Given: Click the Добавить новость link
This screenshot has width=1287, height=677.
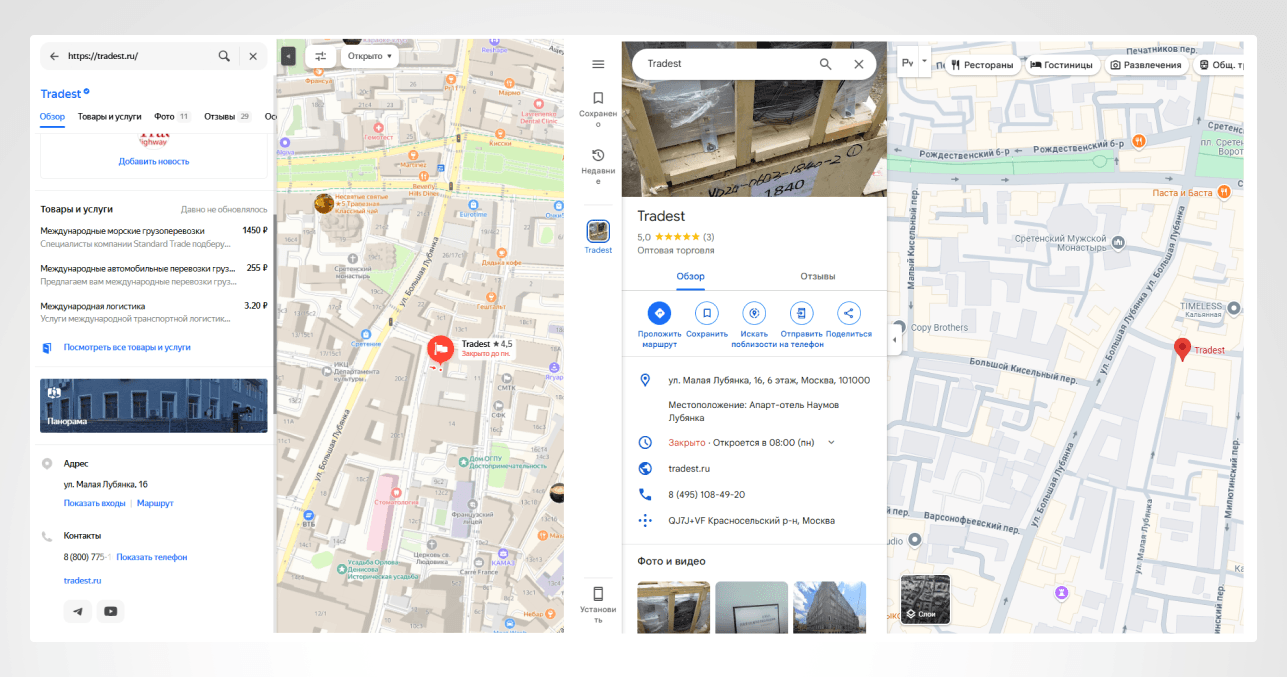Looking at the screenshot, I should tap(154, 161).
